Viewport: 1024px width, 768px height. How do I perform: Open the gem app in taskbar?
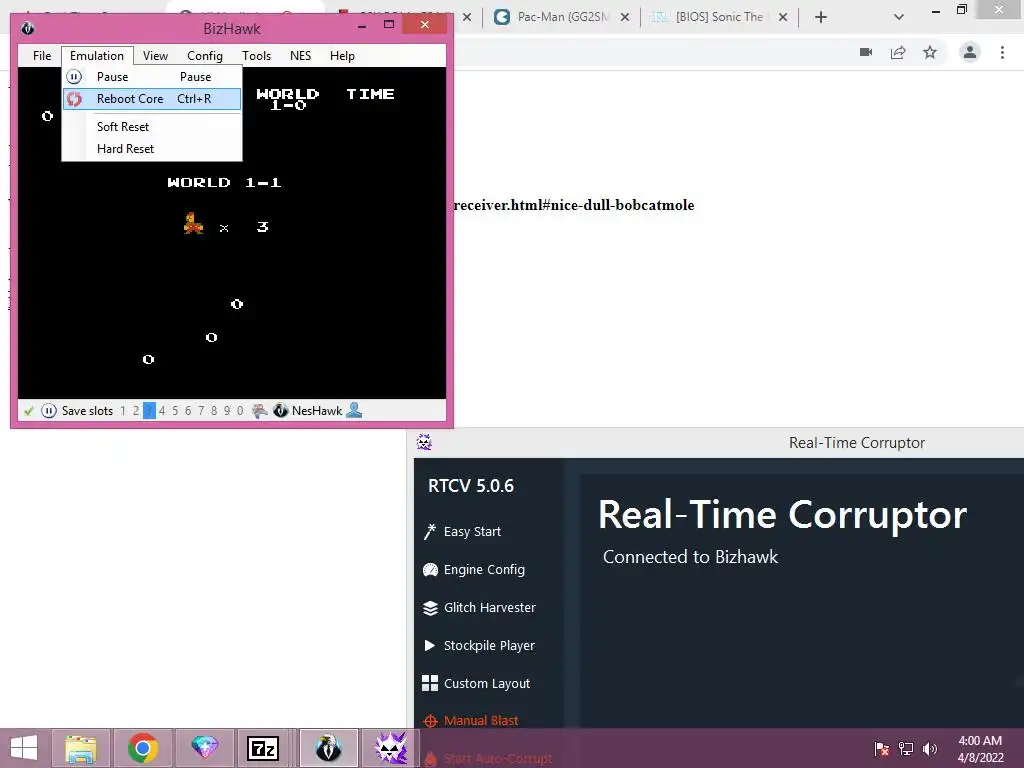(204, 748)
